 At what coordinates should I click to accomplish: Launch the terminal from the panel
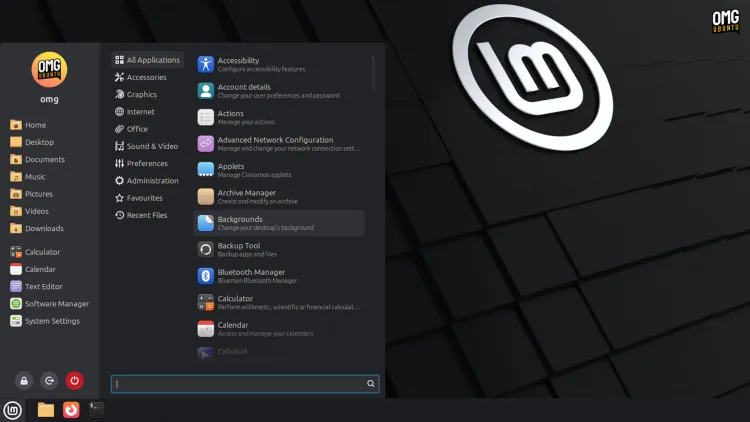96,410
